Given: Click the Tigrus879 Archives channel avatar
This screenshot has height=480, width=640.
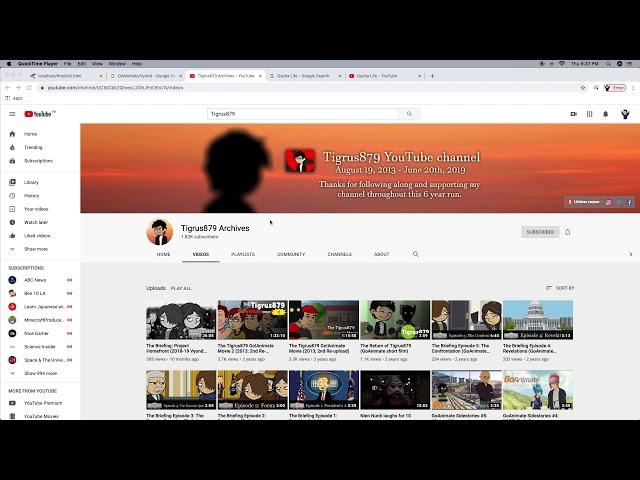Looking at the screenshot, I should pos(160,232).
